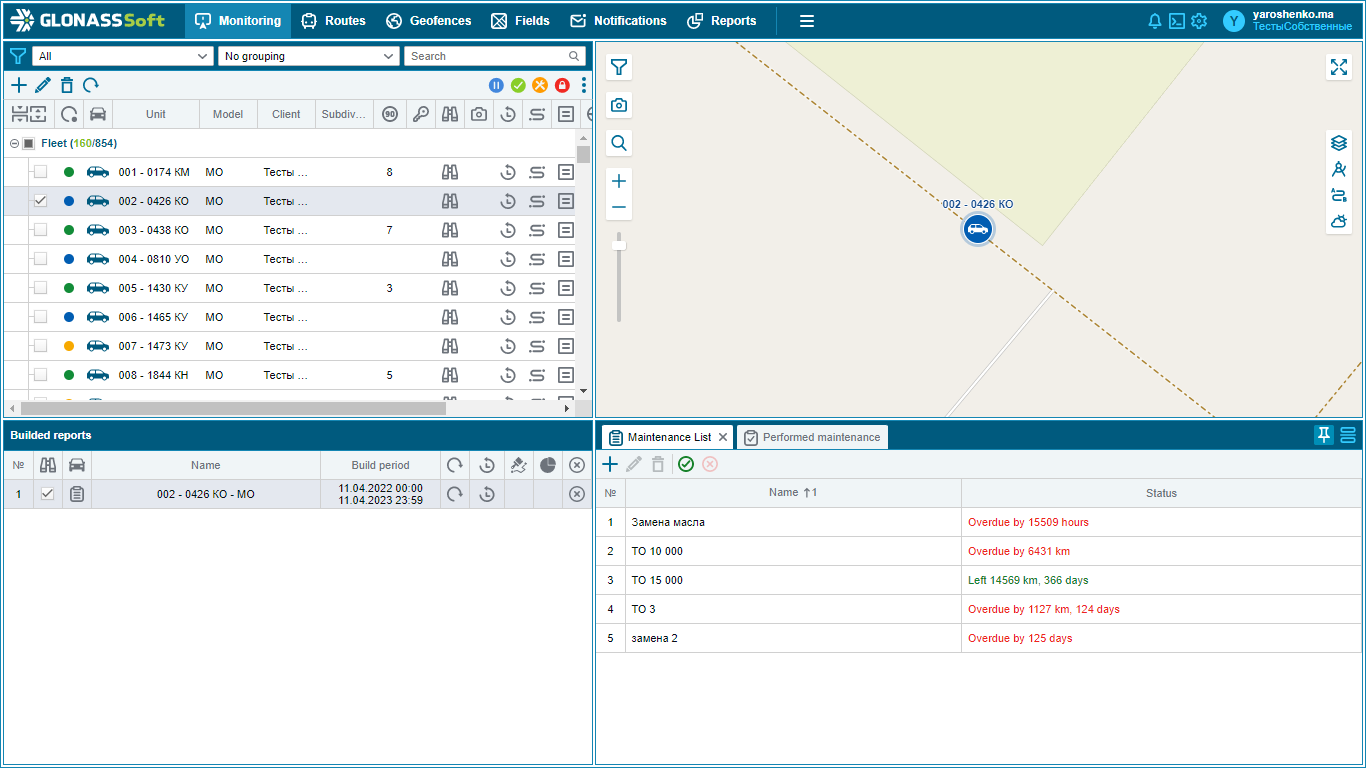Open the Fields section
The image size is (1366, 768).
tap(520, 21)
